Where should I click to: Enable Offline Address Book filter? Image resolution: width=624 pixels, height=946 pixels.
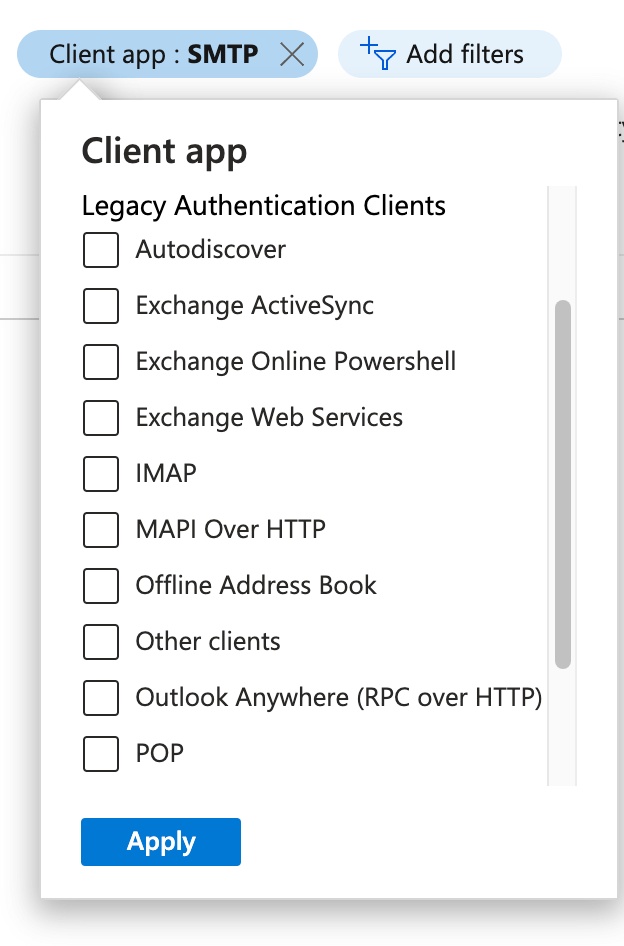pyautogui.click(x=101, y=585)
